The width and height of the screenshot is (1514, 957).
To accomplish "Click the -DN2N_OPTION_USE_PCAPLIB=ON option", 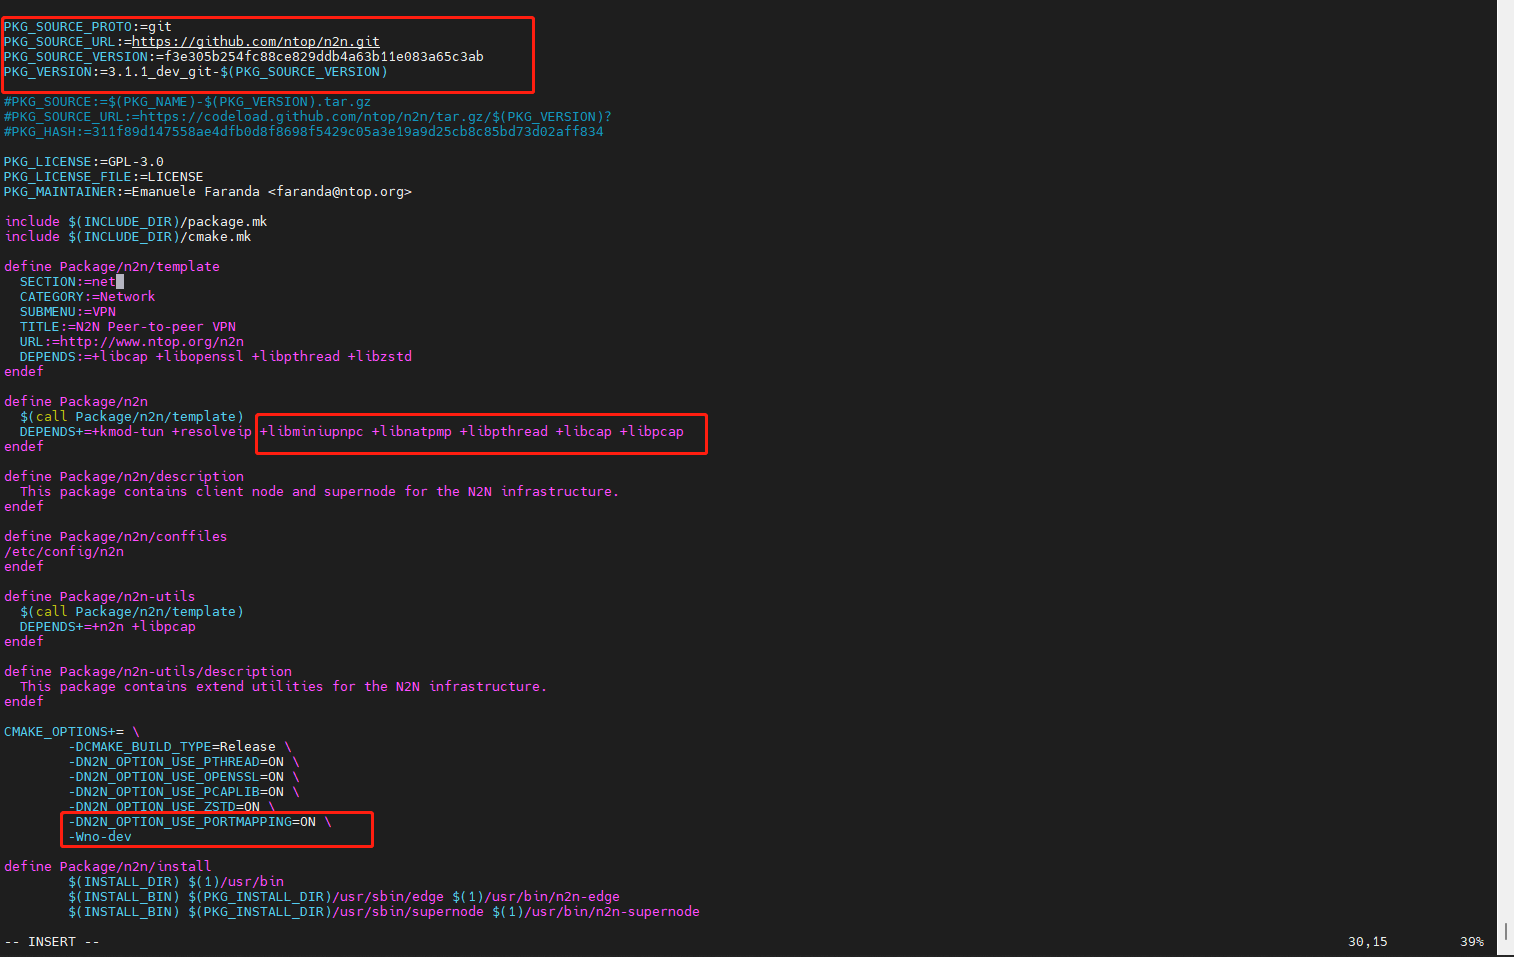I will point(176,792).
